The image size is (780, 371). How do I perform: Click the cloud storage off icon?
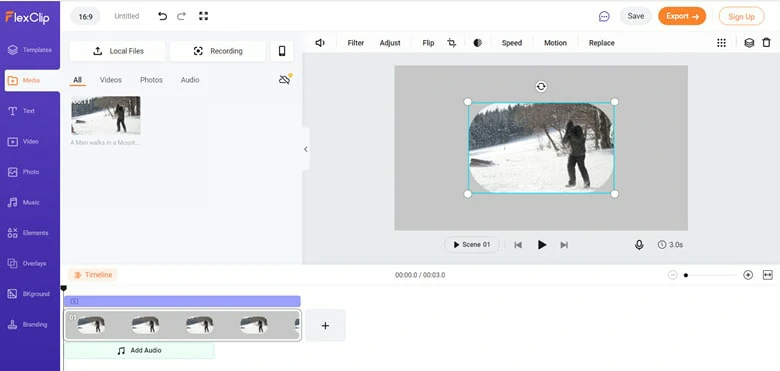285,80
